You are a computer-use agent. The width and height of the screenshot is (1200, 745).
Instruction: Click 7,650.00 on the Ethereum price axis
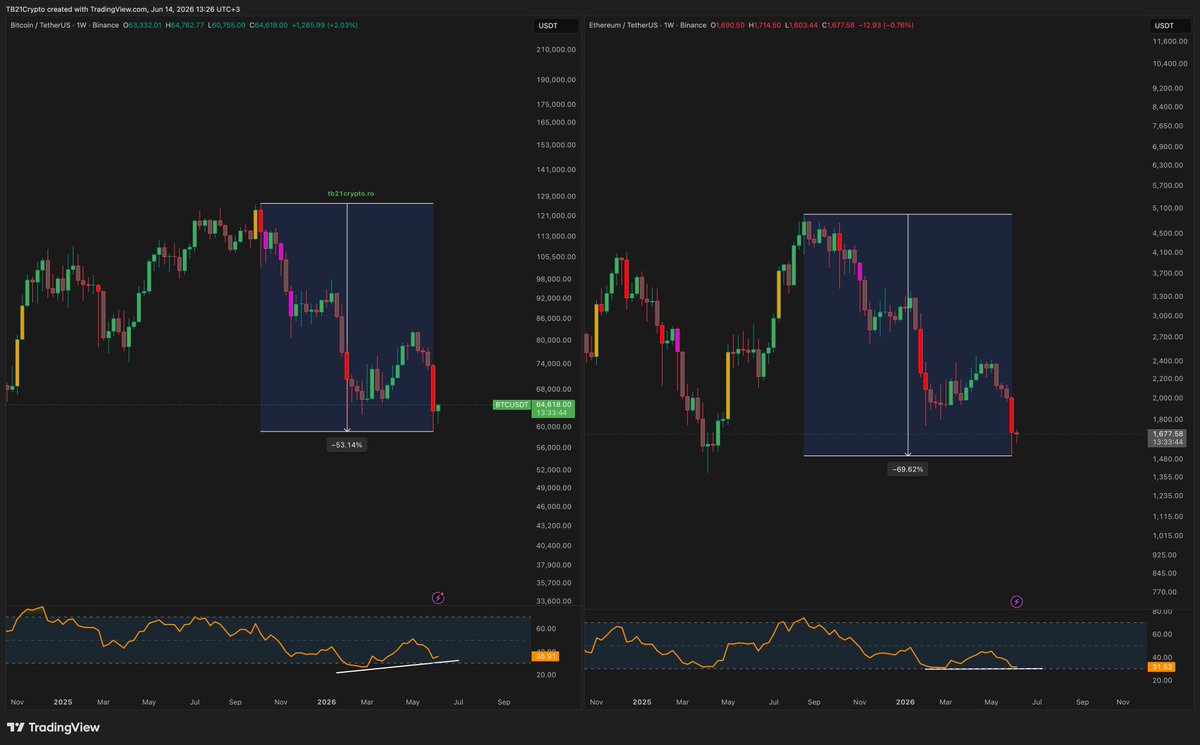(x=1167, y=125)
